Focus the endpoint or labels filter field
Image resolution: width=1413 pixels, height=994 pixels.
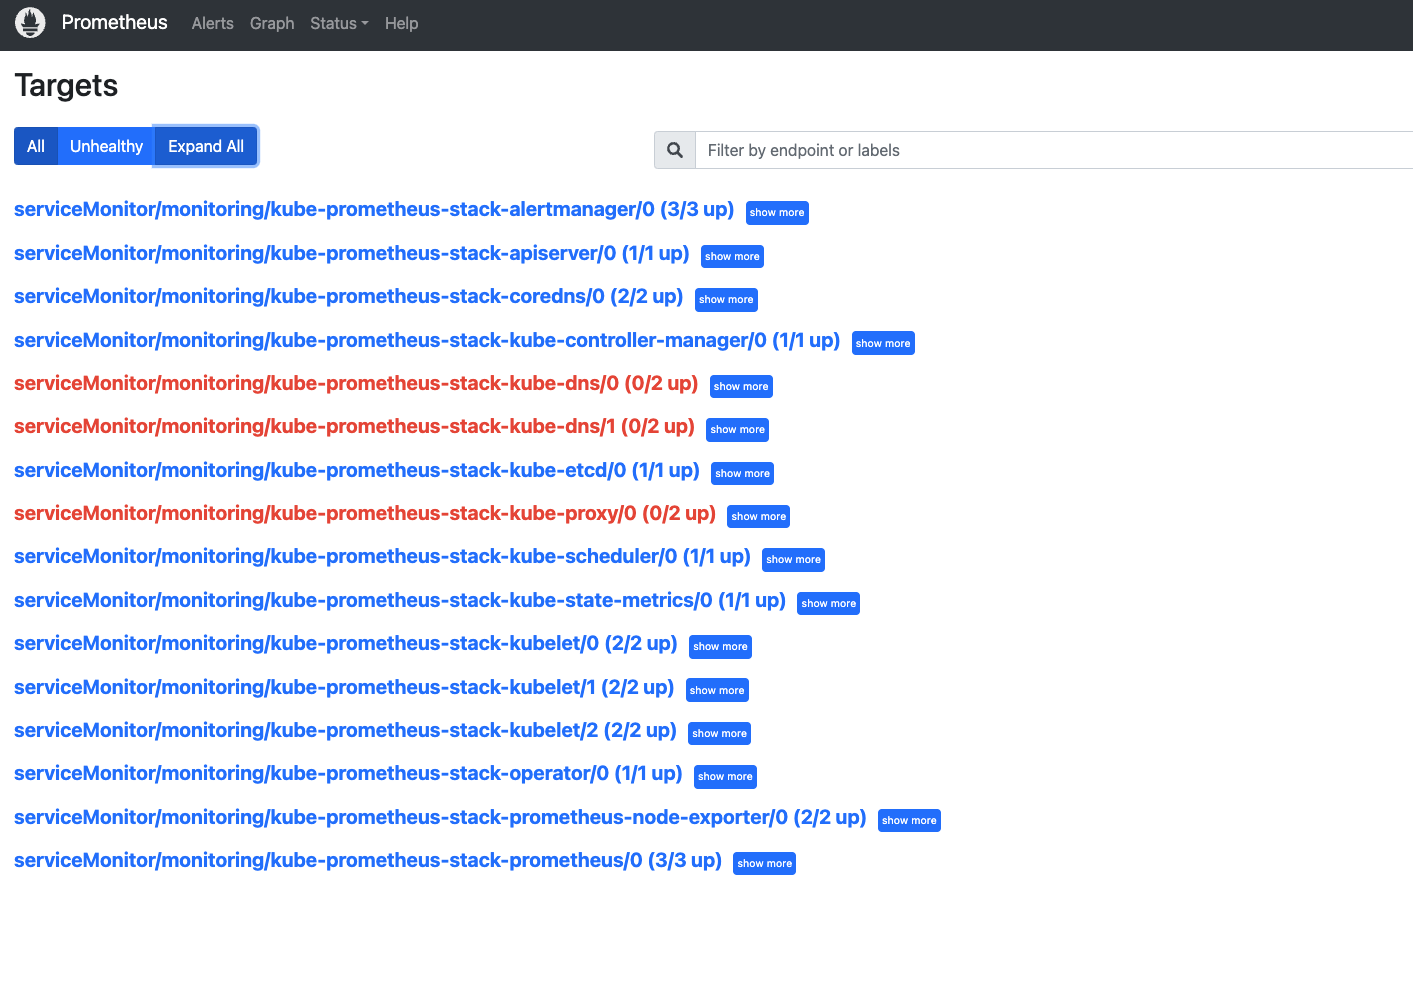click(x=1050, y=150)
